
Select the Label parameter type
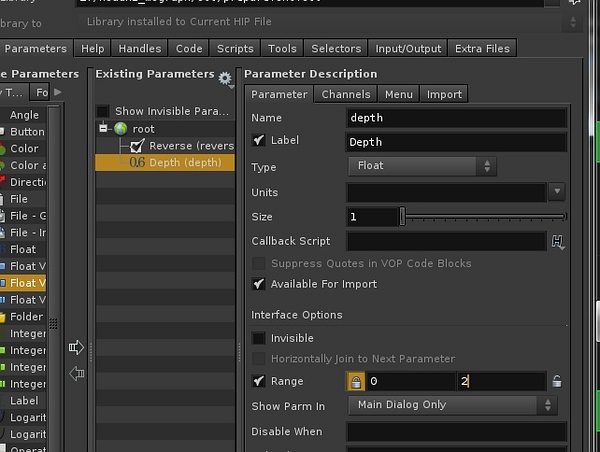click(x=23, y=401)
